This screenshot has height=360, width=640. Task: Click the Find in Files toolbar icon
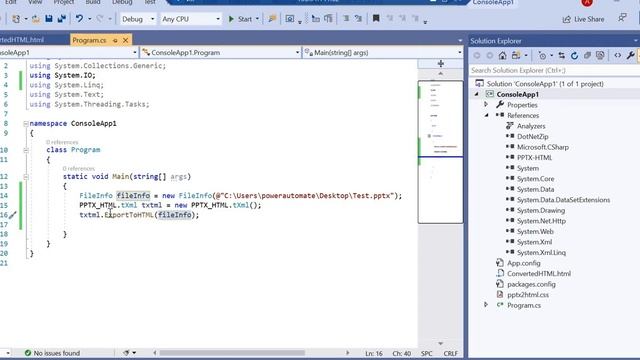[x=272, y=19]
